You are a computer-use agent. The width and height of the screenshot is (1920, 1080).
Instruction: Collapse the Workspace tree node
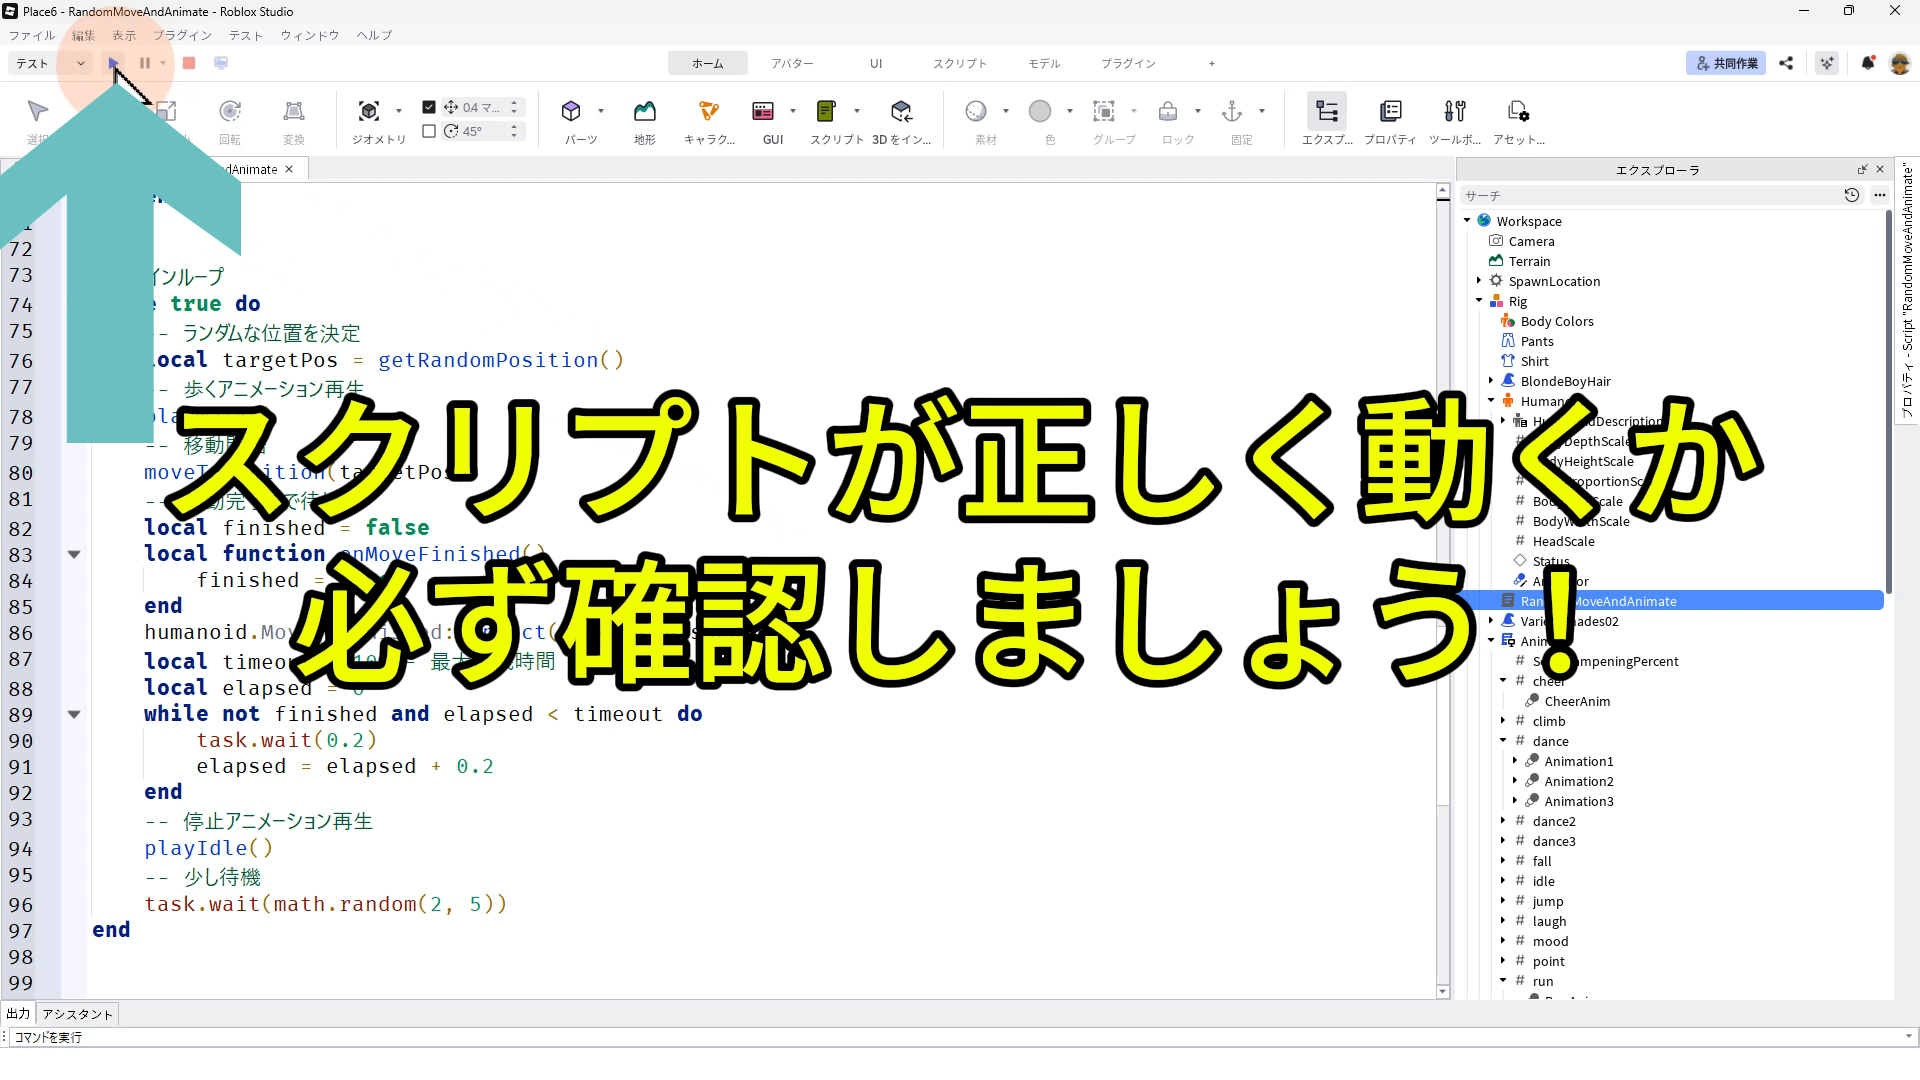(1467, 221)
